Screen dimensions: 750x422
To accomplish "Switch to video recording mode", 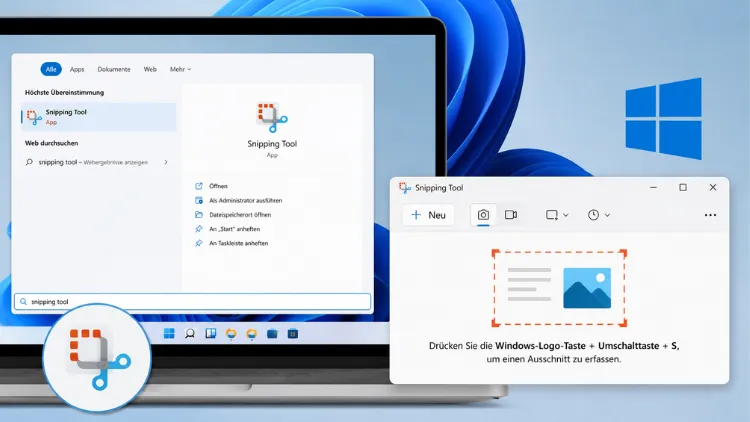I will [511, 215].
